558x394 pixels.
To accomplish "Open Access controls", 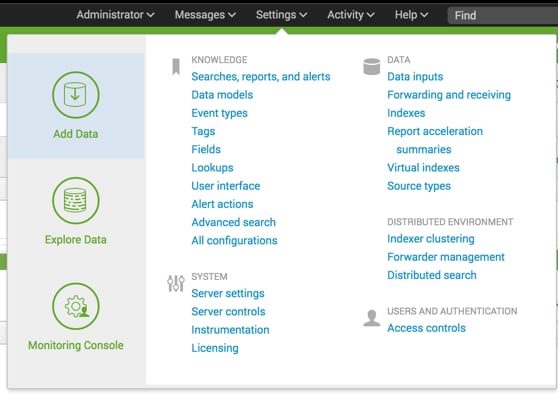I will [426, 328].
